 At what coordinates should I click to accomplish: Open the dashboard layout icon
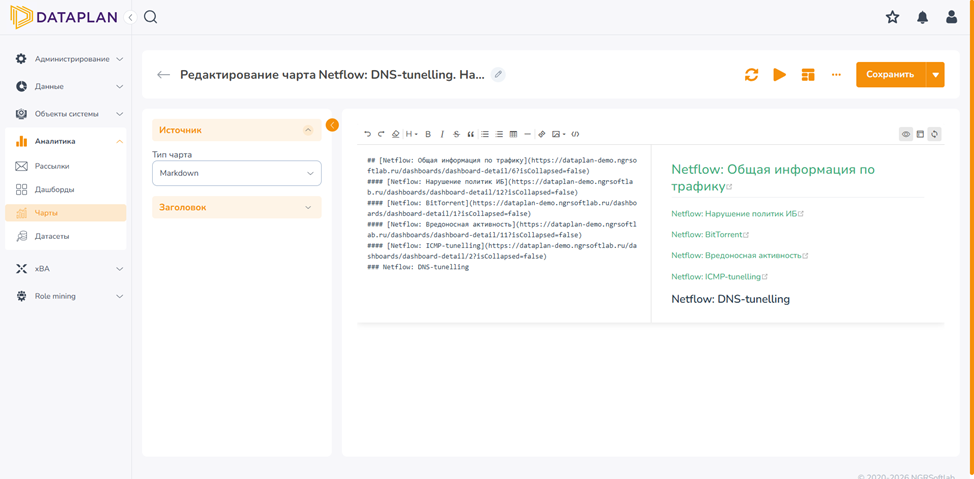(x=808, y=75)
